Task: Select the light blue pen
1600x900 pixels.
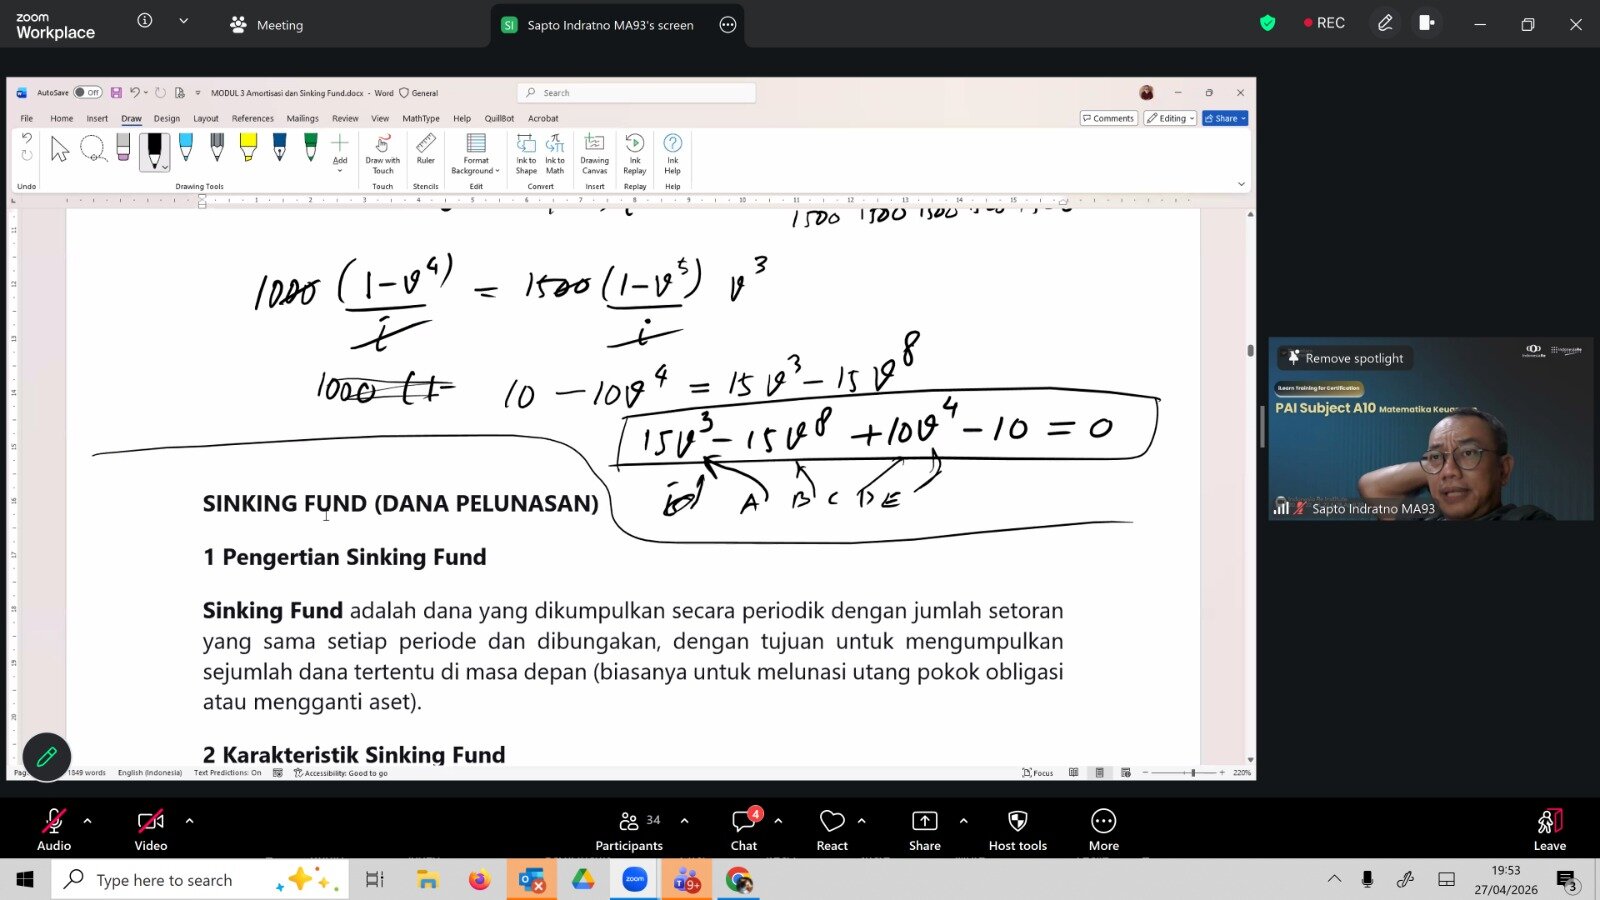Action: 186,148
